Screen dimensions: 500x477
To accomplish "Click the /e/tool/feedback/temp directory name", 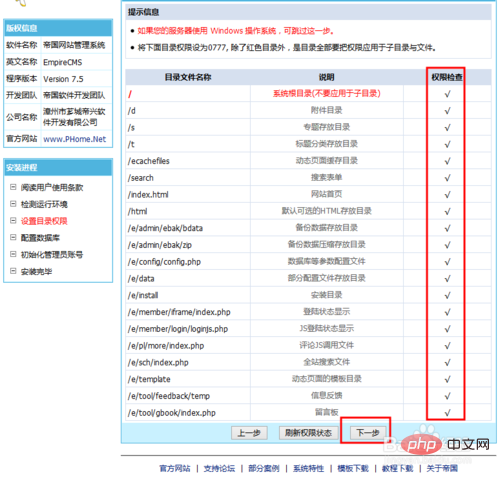I will [169, 396].
